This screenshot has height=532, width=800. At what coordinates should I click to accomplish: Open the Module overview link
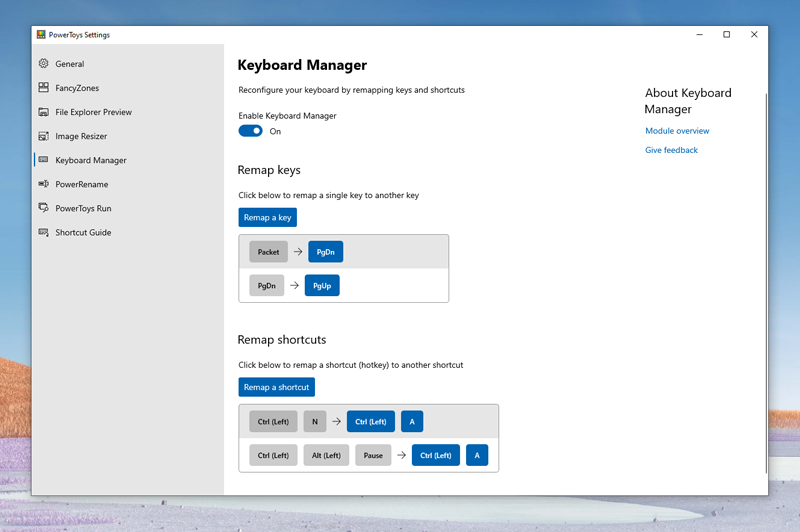coord(677,131)
